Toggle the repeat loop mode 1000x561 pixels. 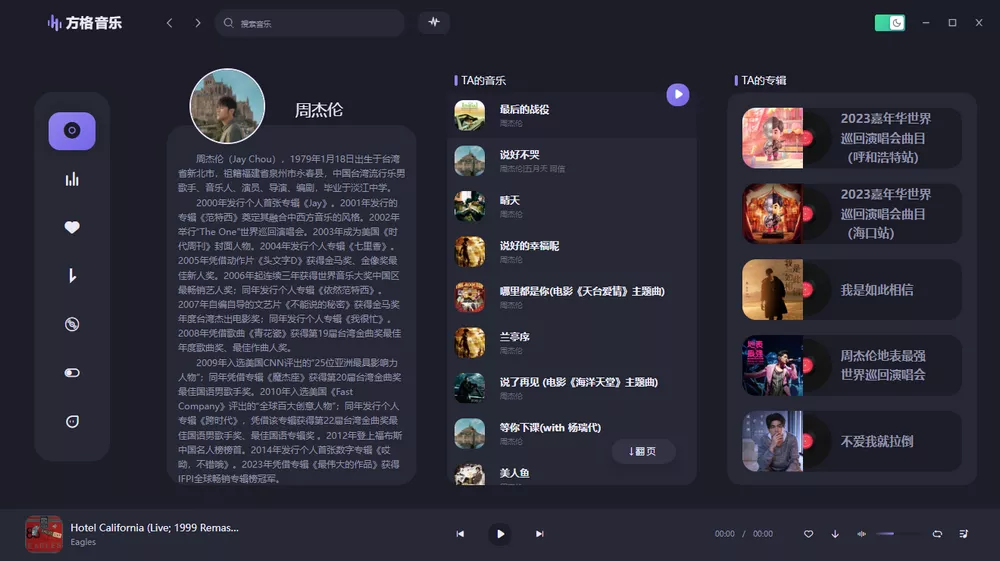[x=937, y=534]
